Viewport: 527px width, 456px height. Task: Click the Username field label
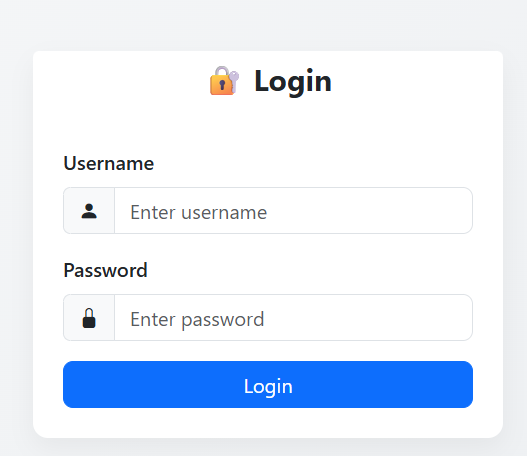pos(109,164)
